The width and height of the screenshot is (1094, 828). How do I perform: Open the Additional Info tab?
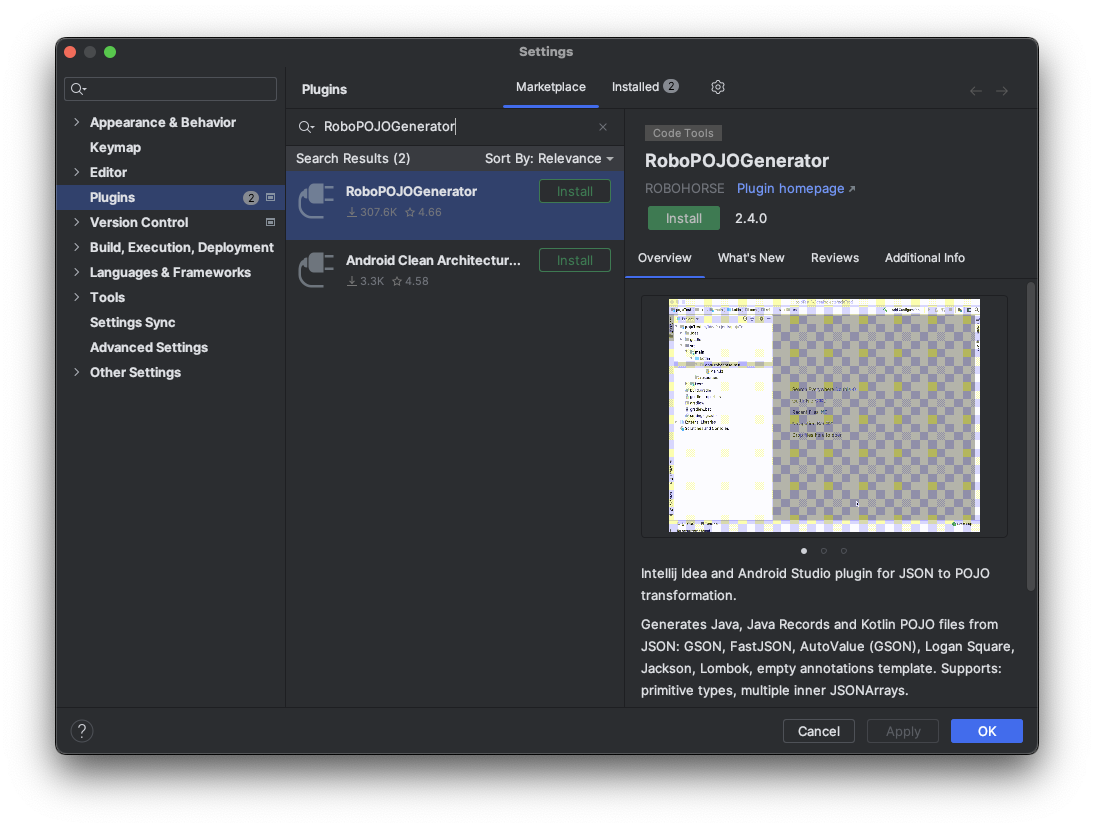(924, 258)
